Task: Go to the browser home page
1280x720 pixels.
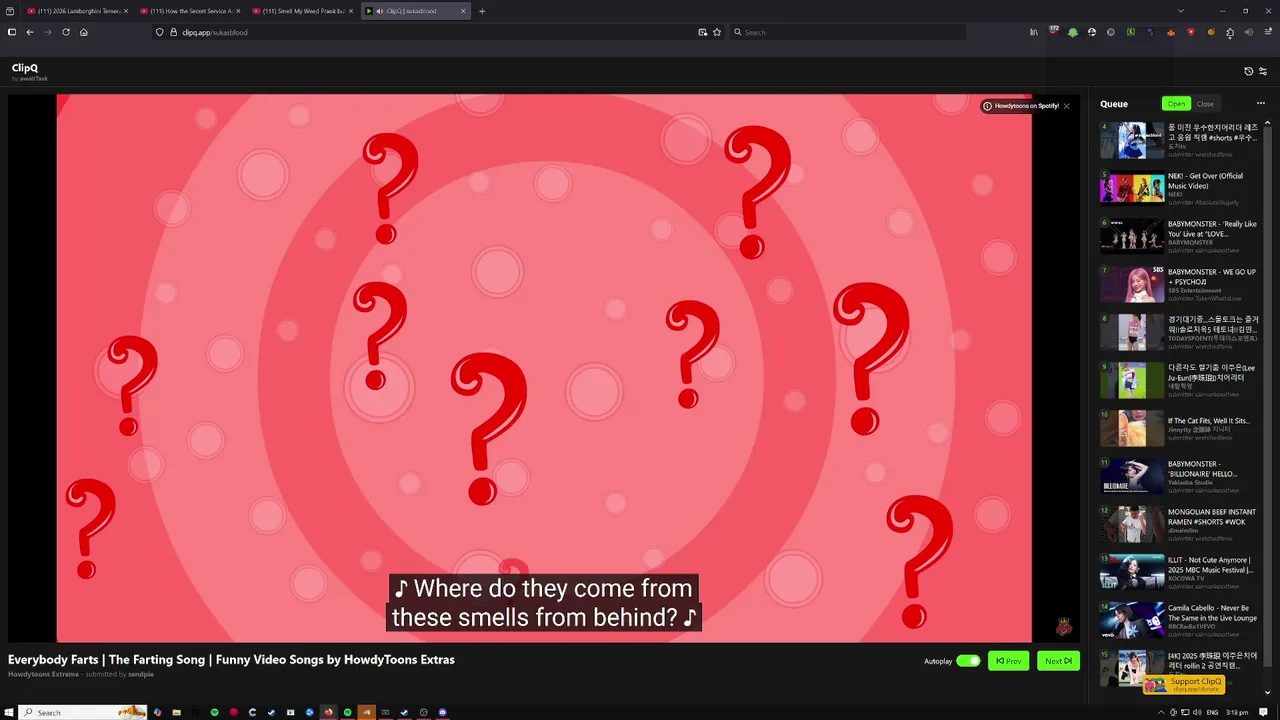Action: [x=84, y=32]
